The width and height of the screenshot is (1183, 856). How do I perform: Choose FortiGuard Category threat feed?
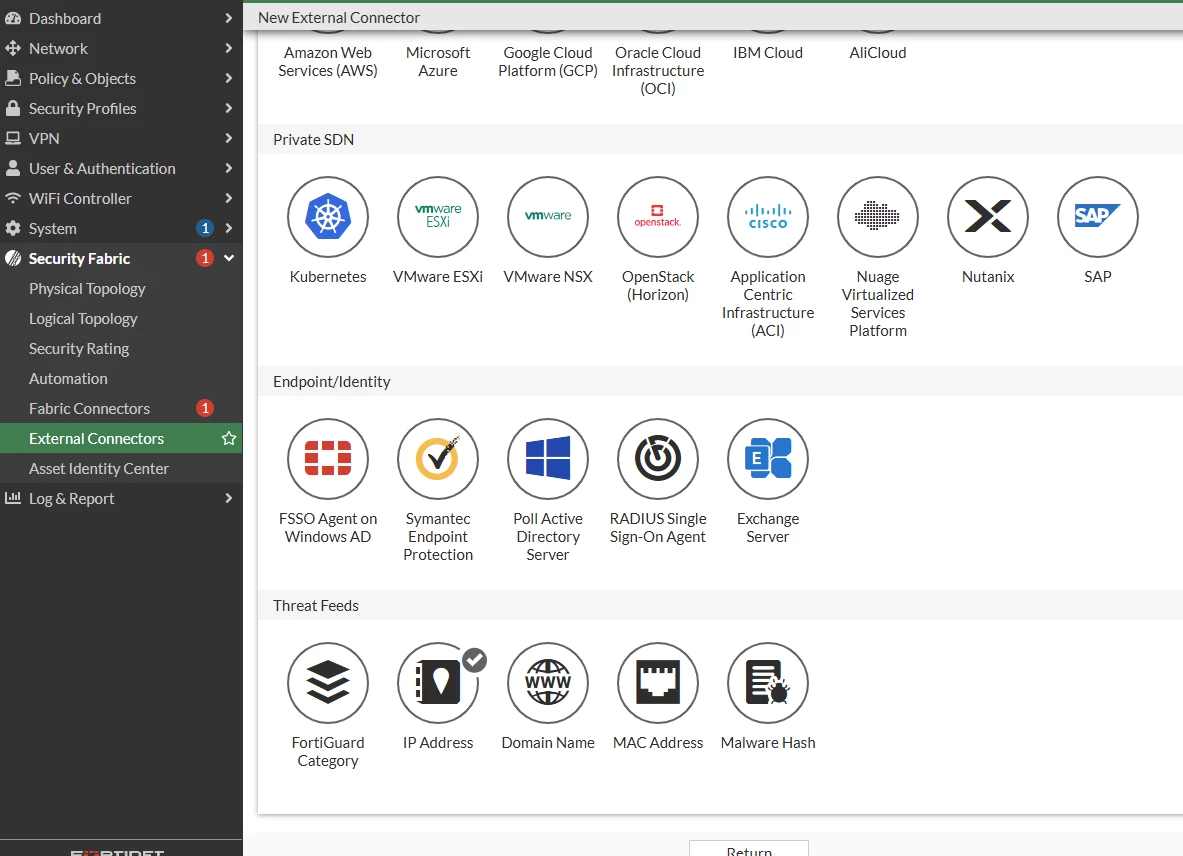[x=327, y=683]
